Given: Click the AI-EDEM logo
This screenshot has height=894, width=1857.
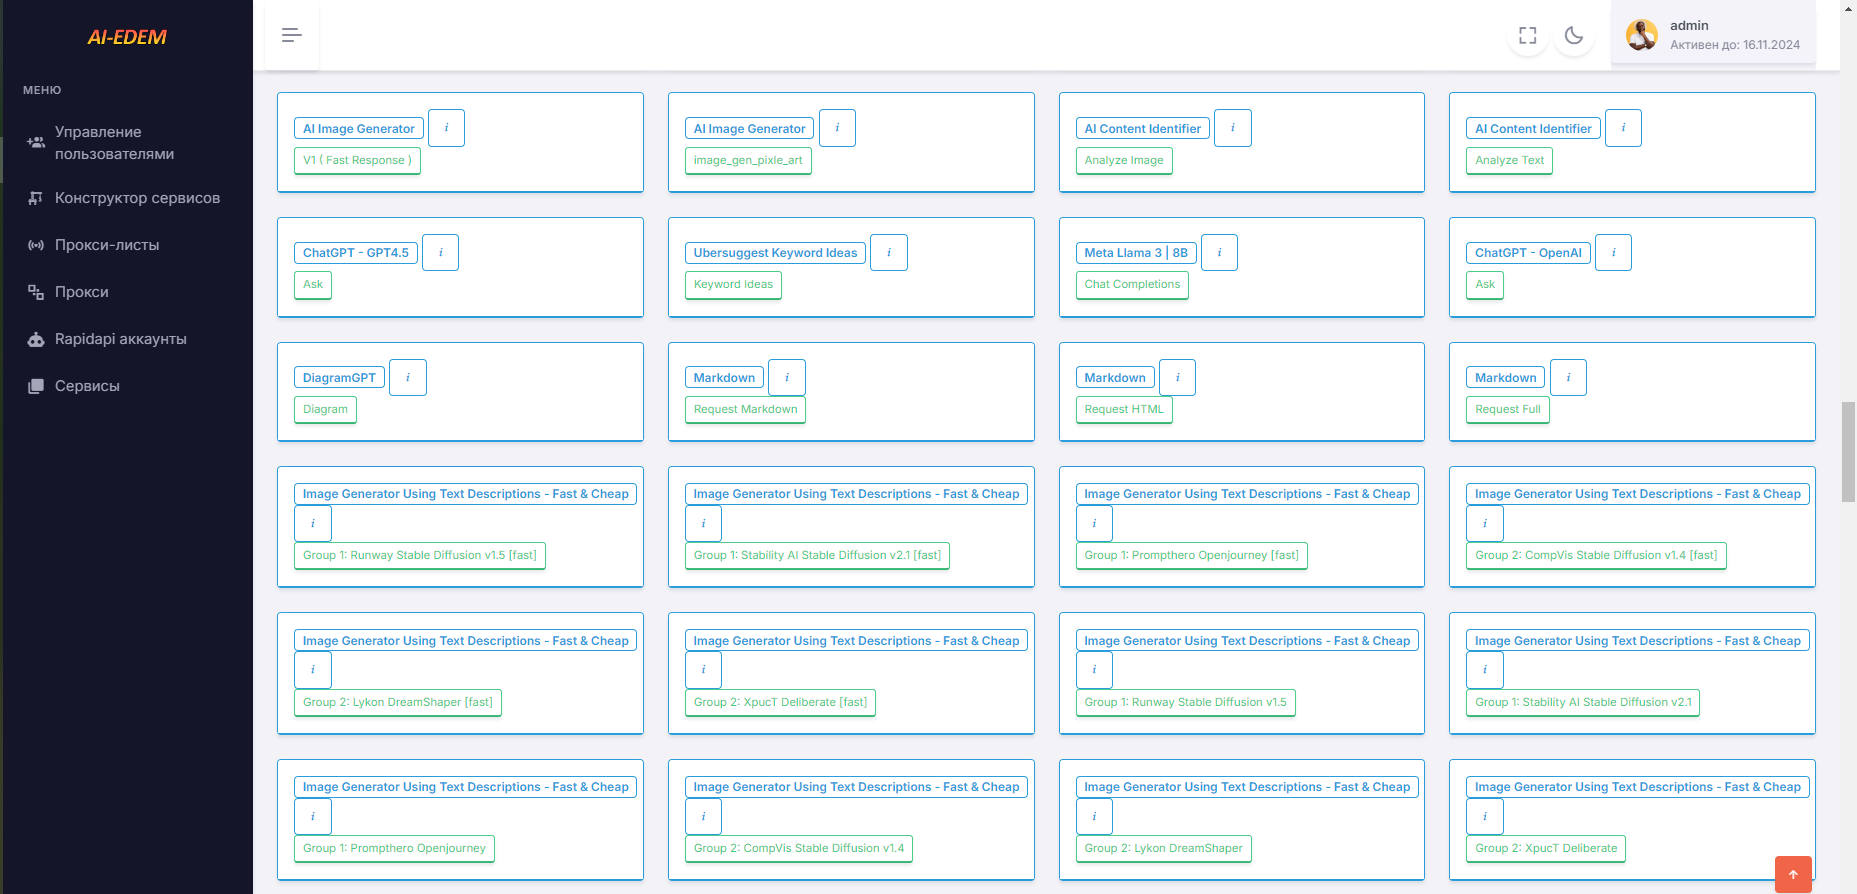Looking at the screenshot, I should click(127, 38).
